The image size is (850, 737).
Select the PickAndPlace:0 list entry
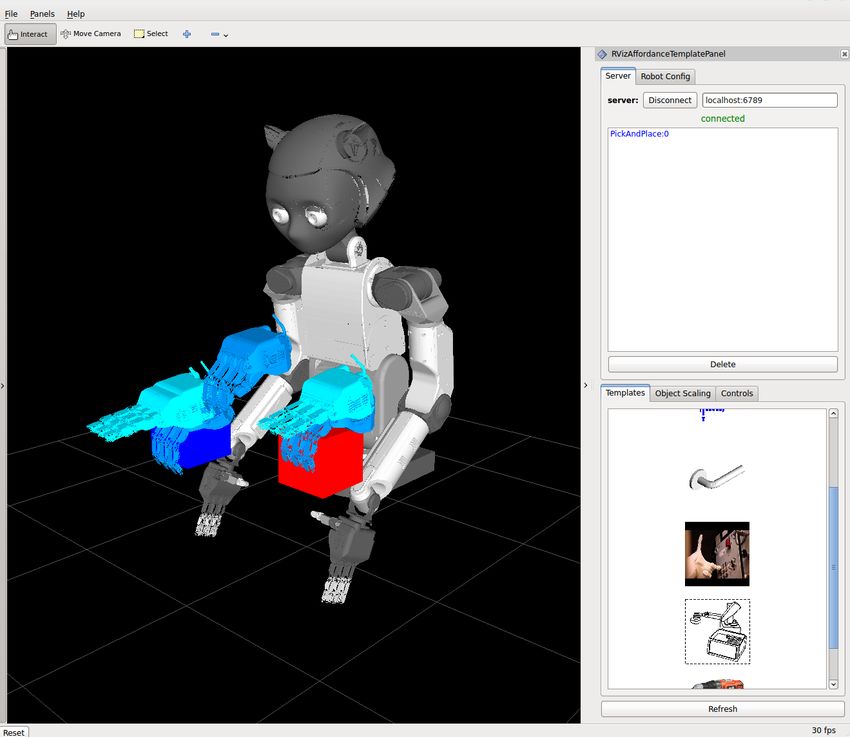coord(639,134)
